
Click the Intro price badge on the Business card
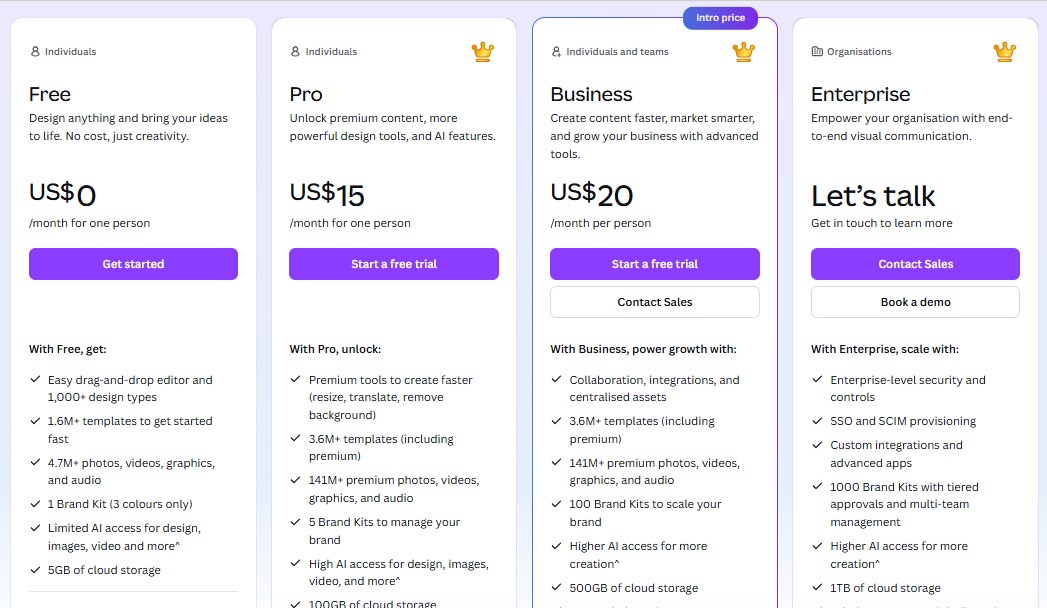pyautogui.click(x=720, y=18)
